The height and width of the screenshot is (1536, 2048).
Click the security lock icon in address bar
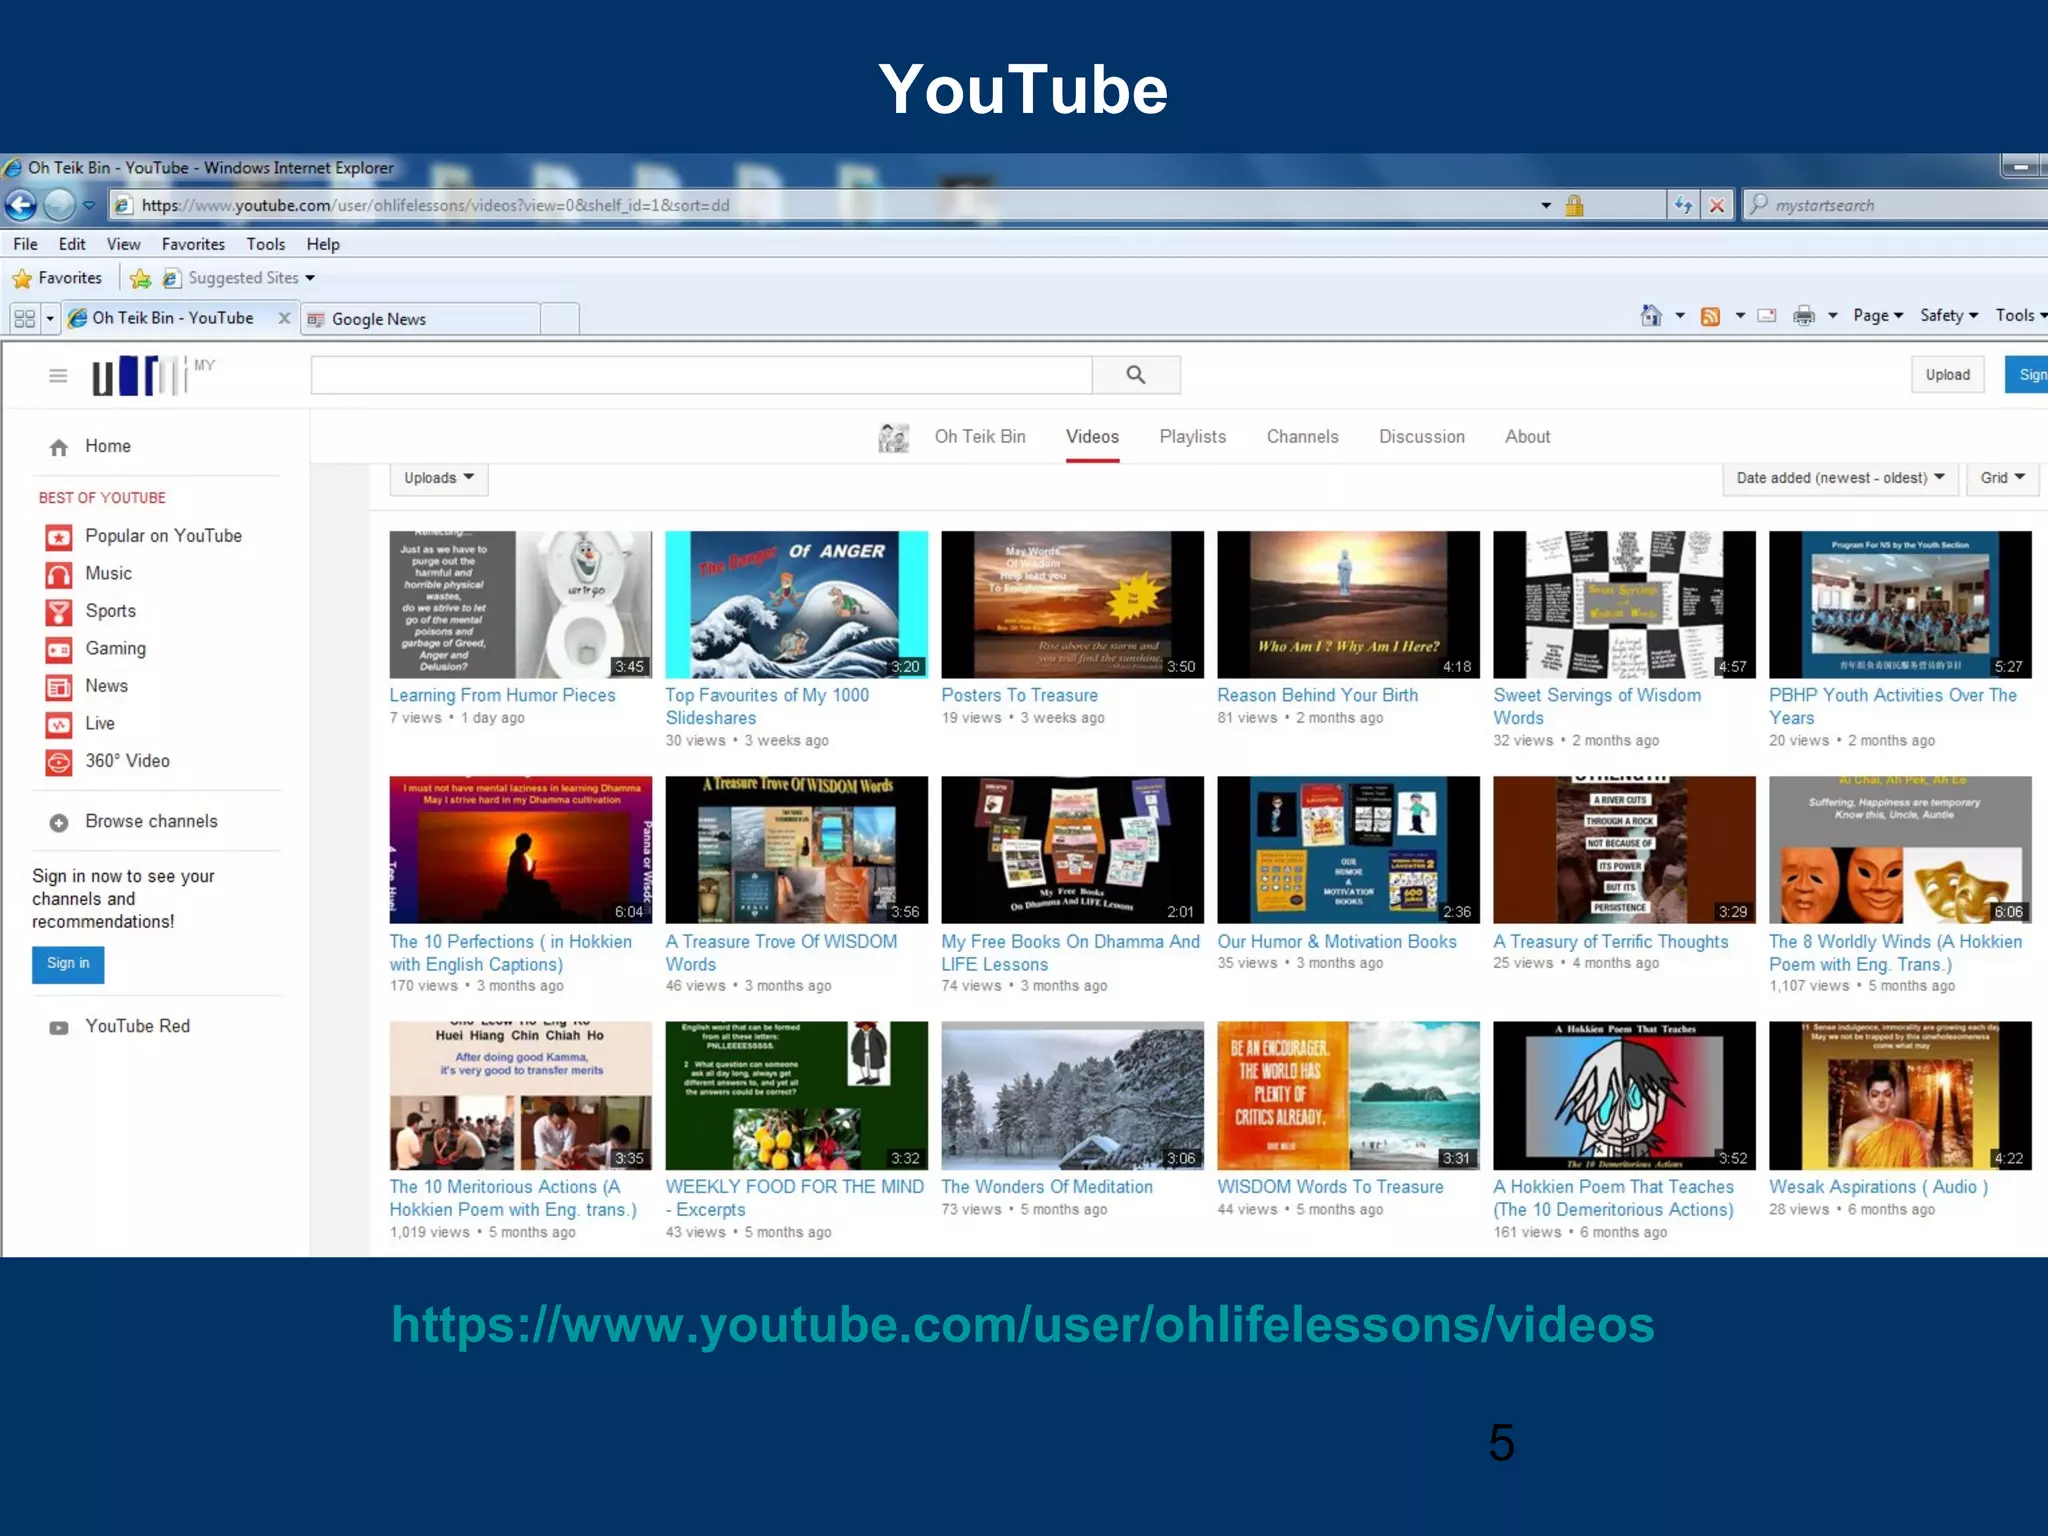1574,205
